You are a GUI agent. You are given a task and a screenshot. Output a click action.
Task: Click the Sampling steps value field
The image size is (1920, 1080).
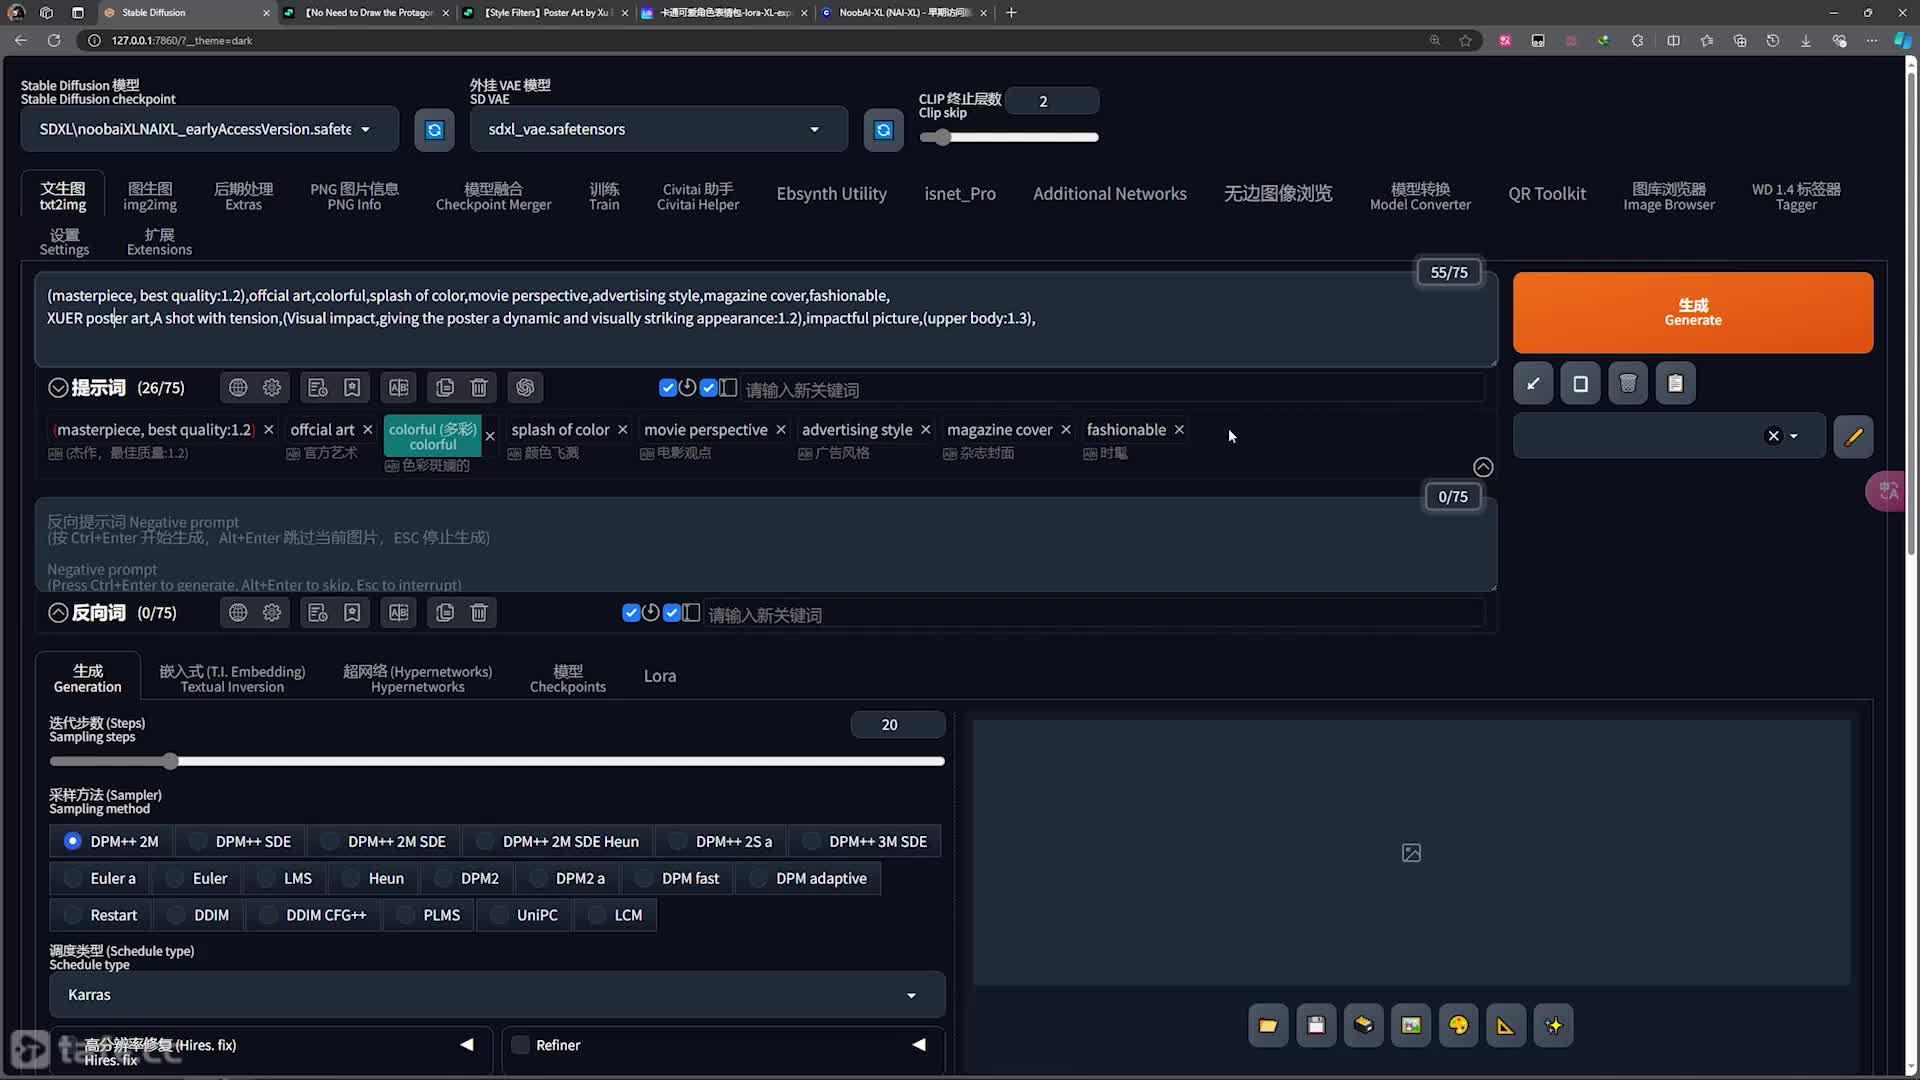click(x=897, y=724)
